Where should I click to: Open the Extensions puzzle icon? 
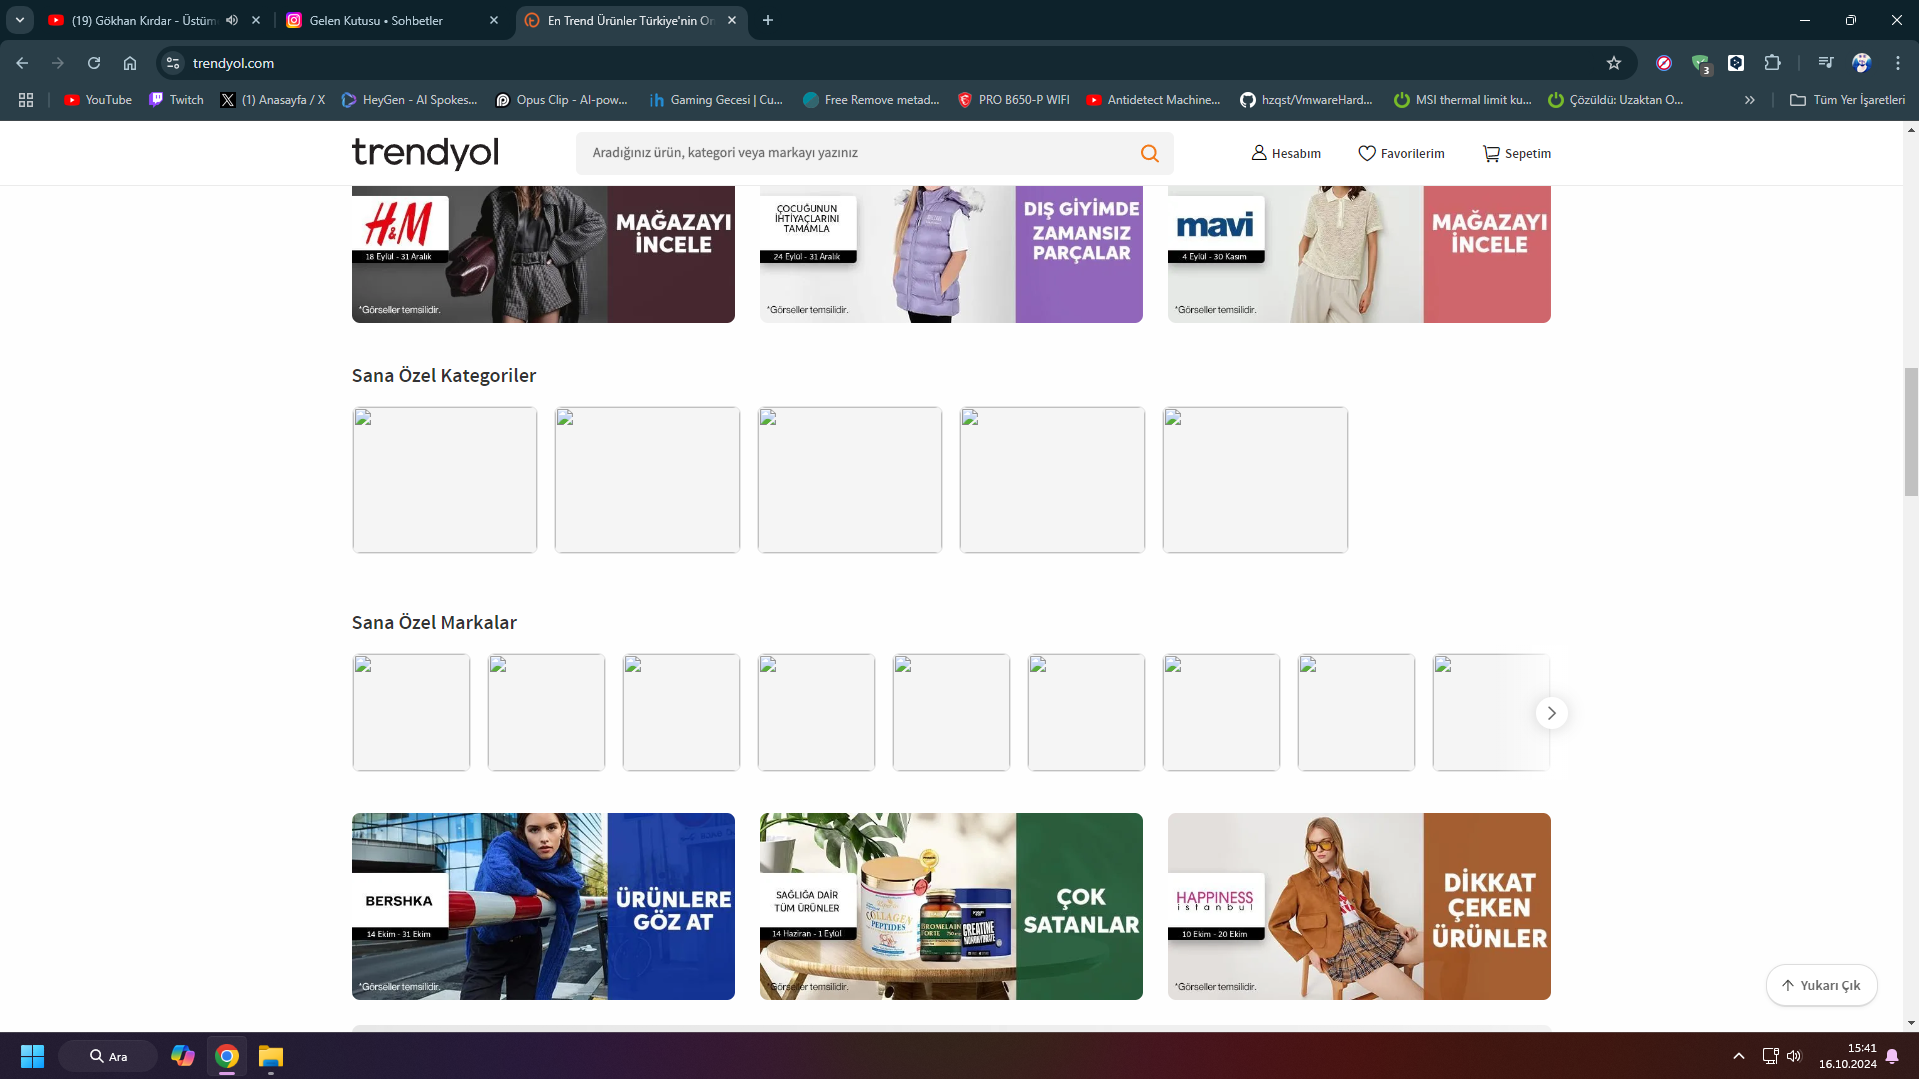1772,63
